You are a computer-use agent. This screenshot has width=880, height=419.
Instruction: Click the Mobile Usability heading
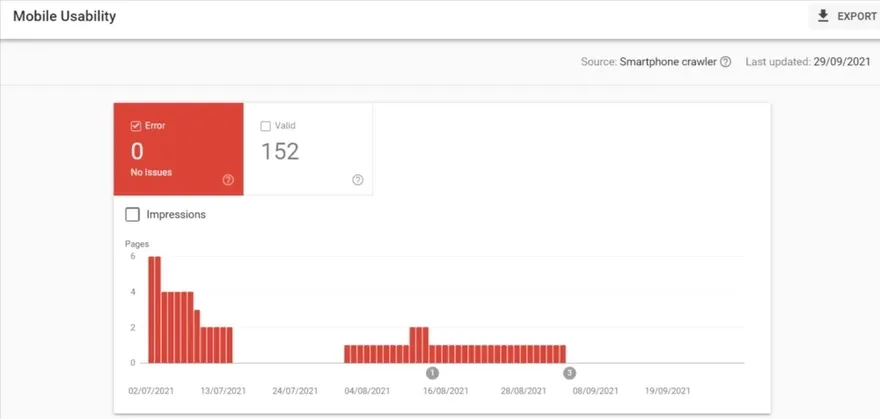pos(65,16)
